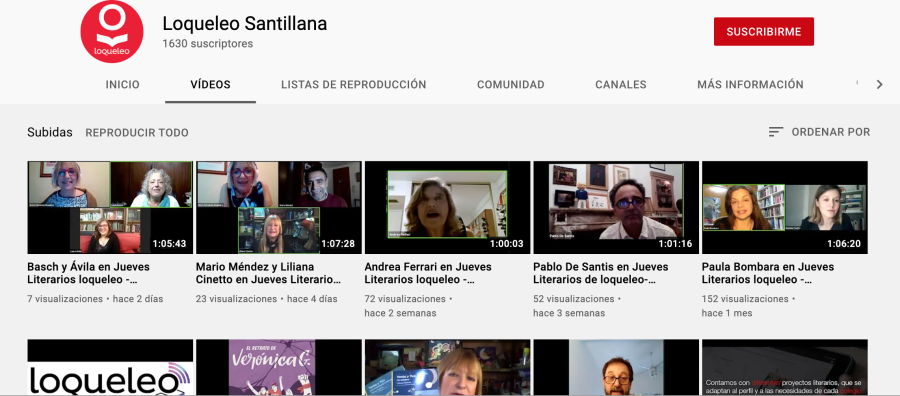Advance the tabs with the right chevron arrow

(879, 84)
